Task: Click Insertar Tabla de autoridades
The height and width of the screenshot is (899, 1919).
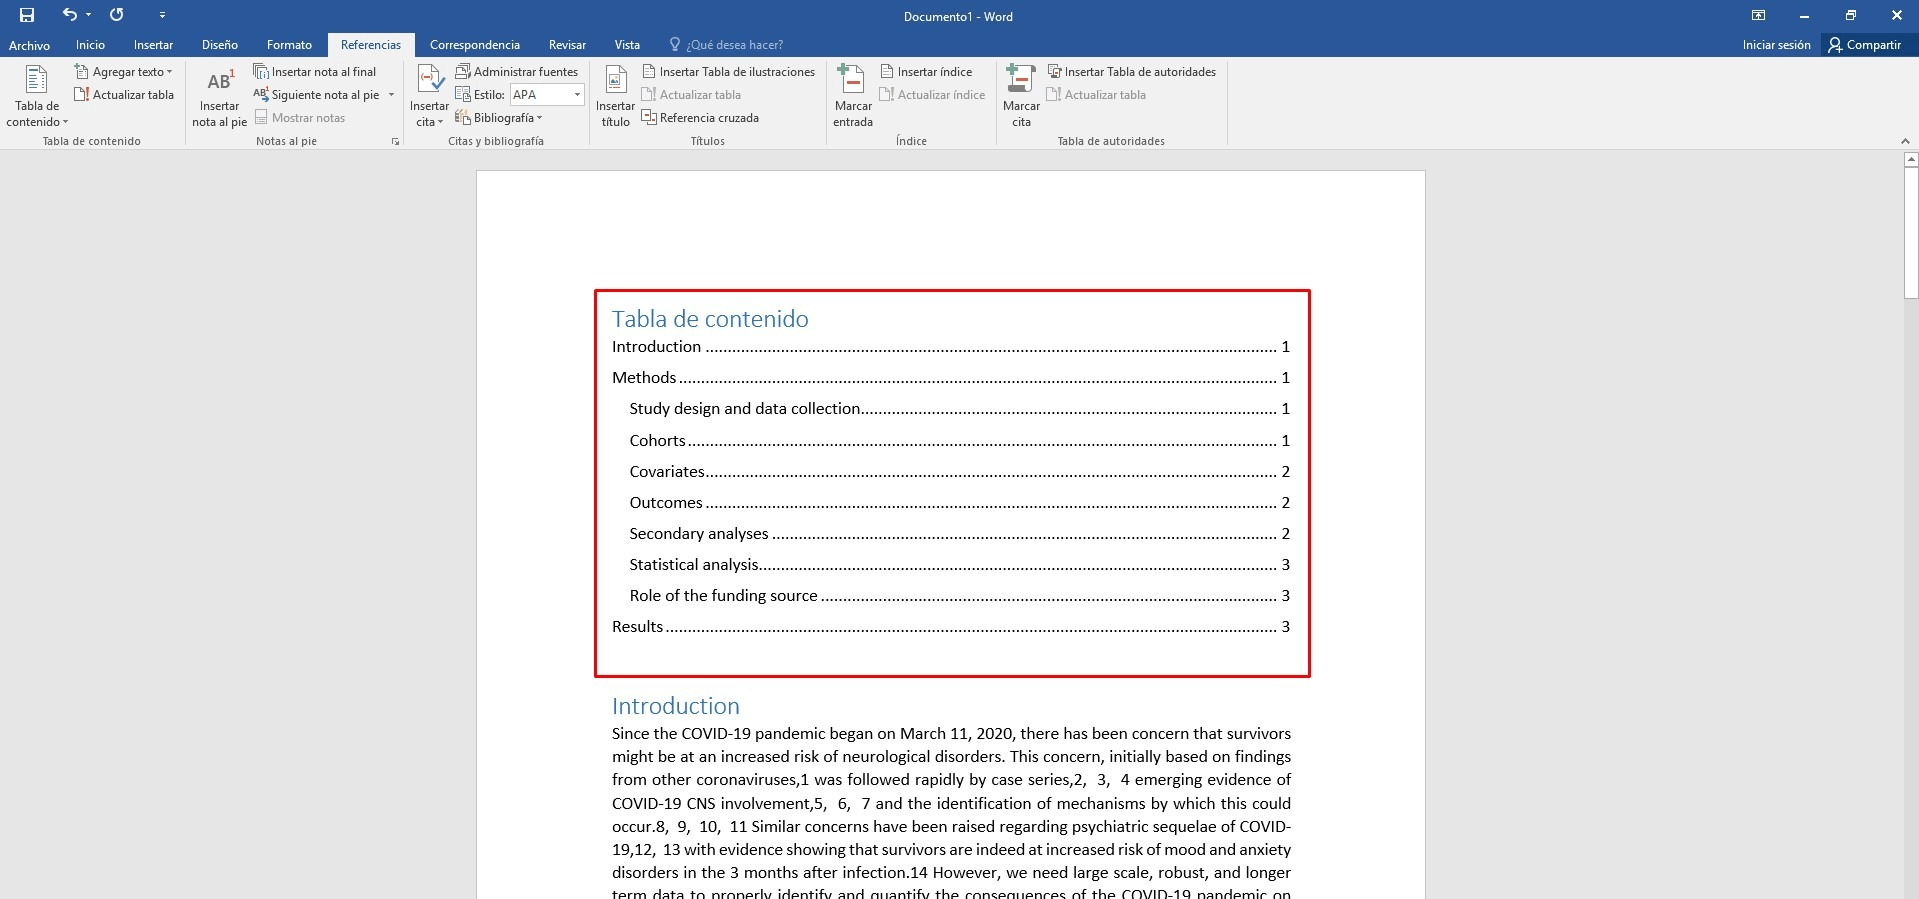Action: point(1132,72)
